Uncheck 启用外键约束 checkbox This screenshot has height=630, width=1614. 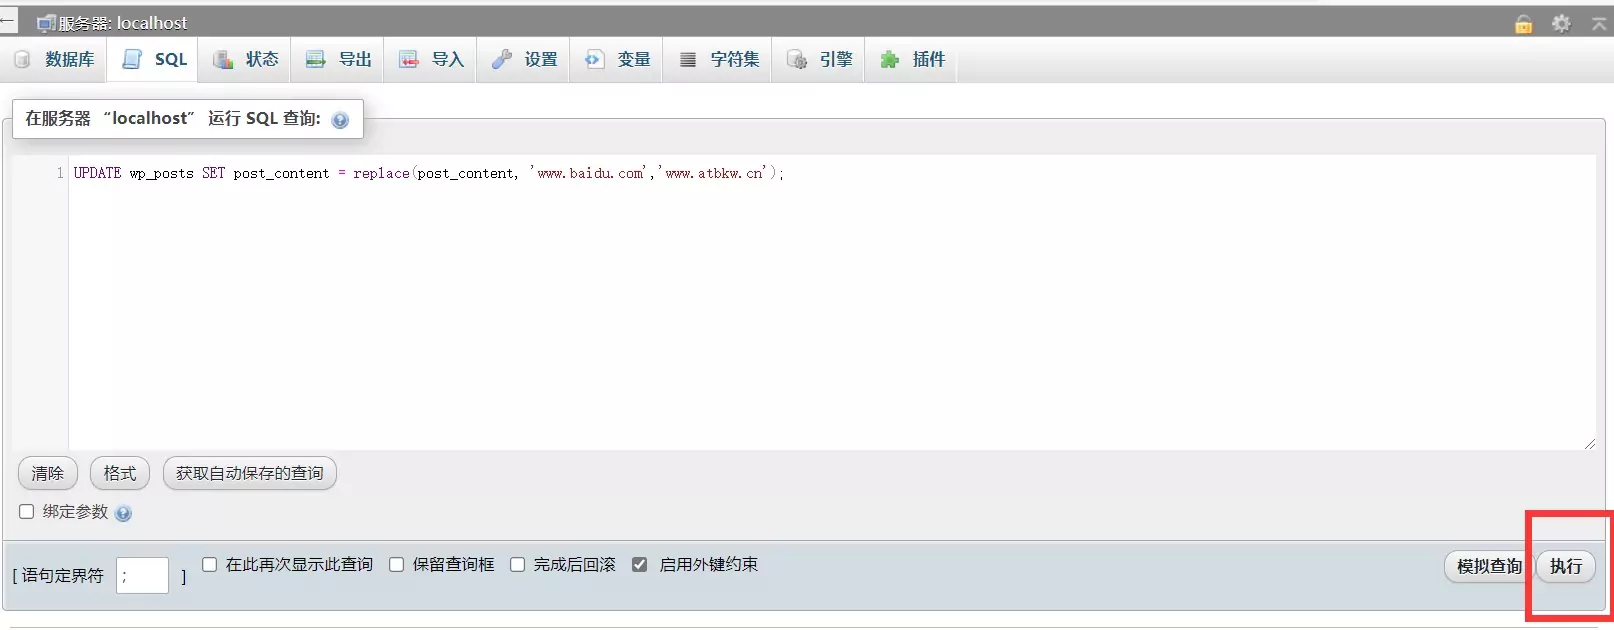point(640,565)
